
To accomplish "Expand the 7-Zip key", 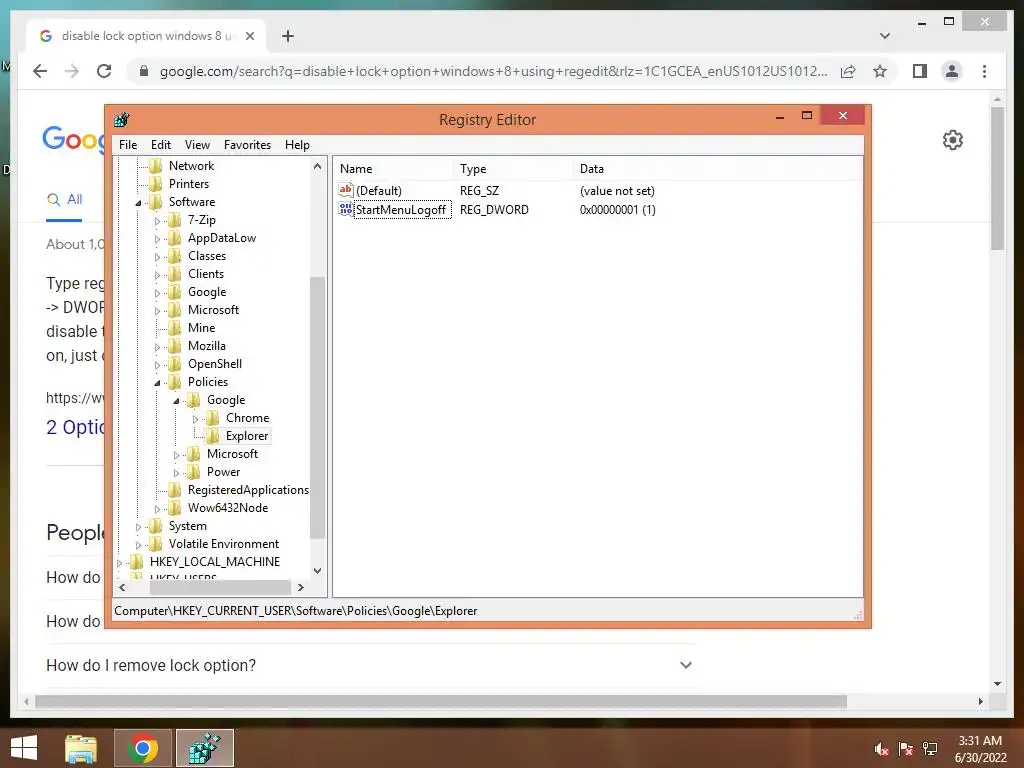I will click(x=157, y=221).
